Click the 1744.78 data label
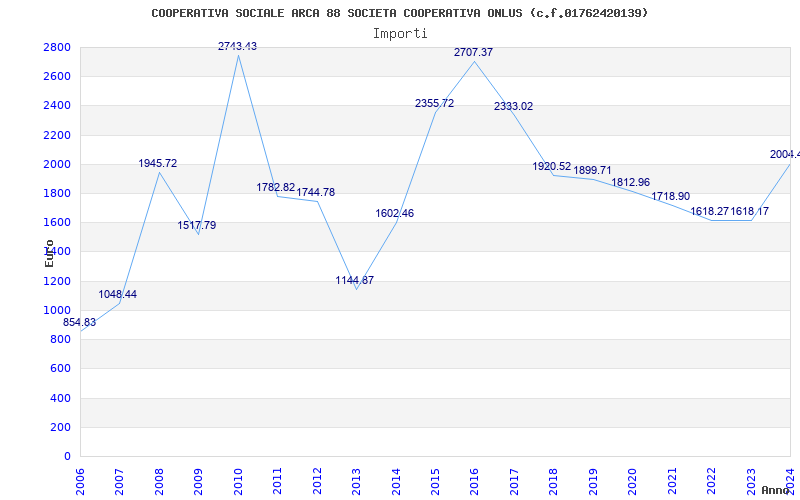This screenshot has width=800, height=500. [316, 192]
